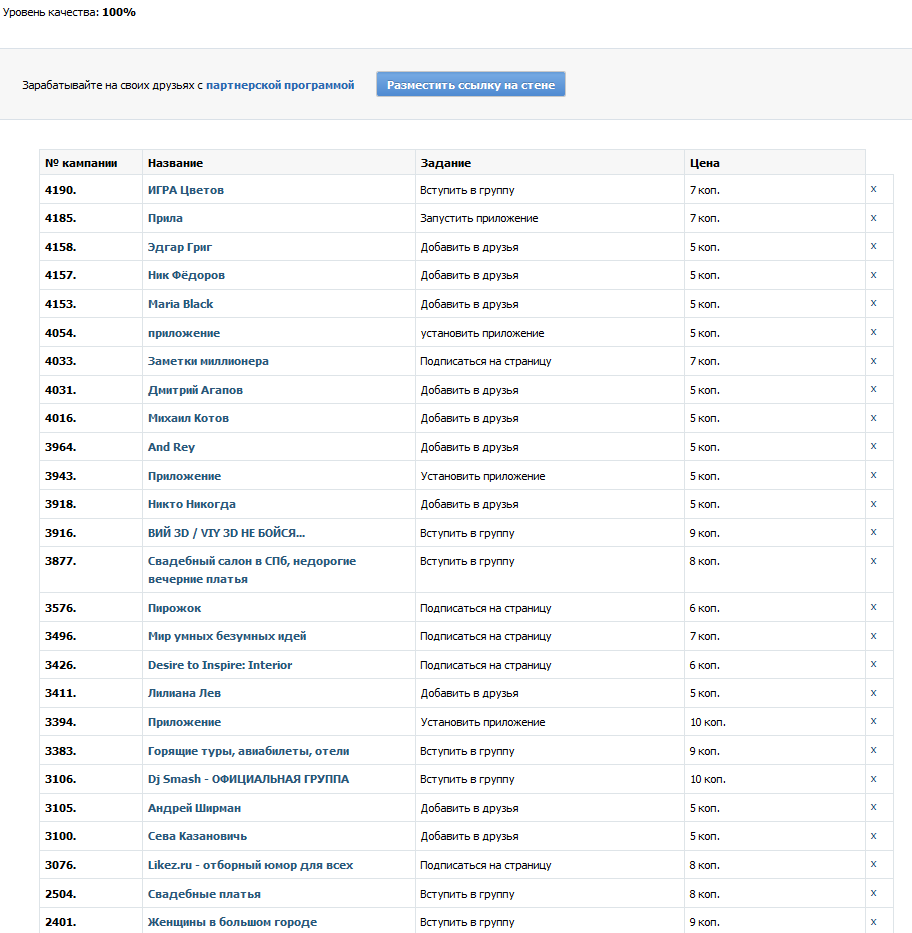Click x beside Женщины в большом городе
This screenshot has height=933, width=912.
point(873,922)
